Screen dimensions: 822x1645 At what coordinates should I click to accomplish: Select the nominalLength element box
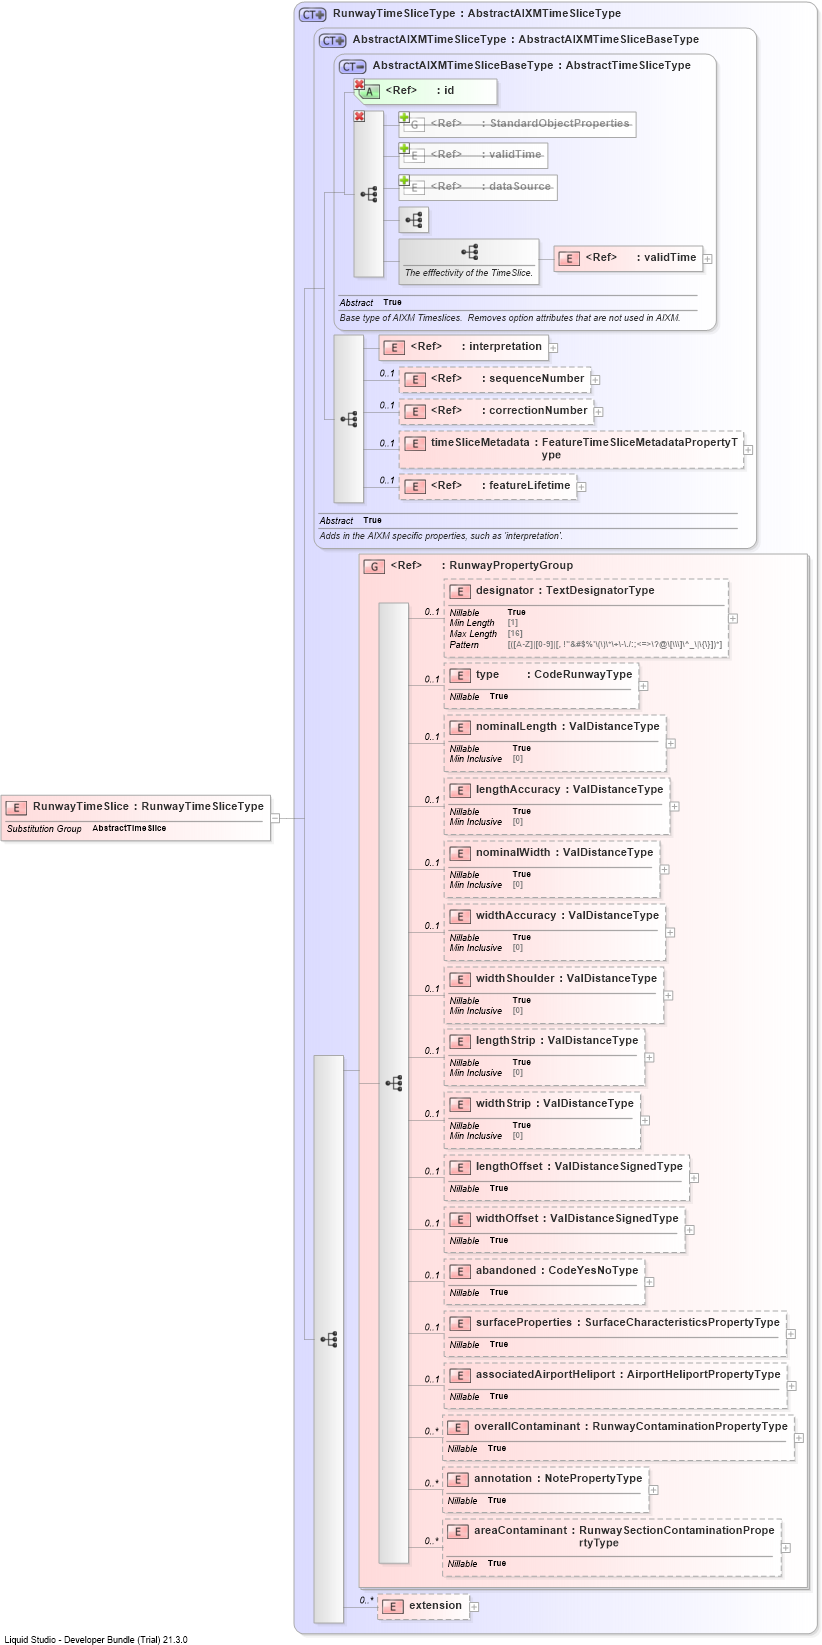coord(555,743)
